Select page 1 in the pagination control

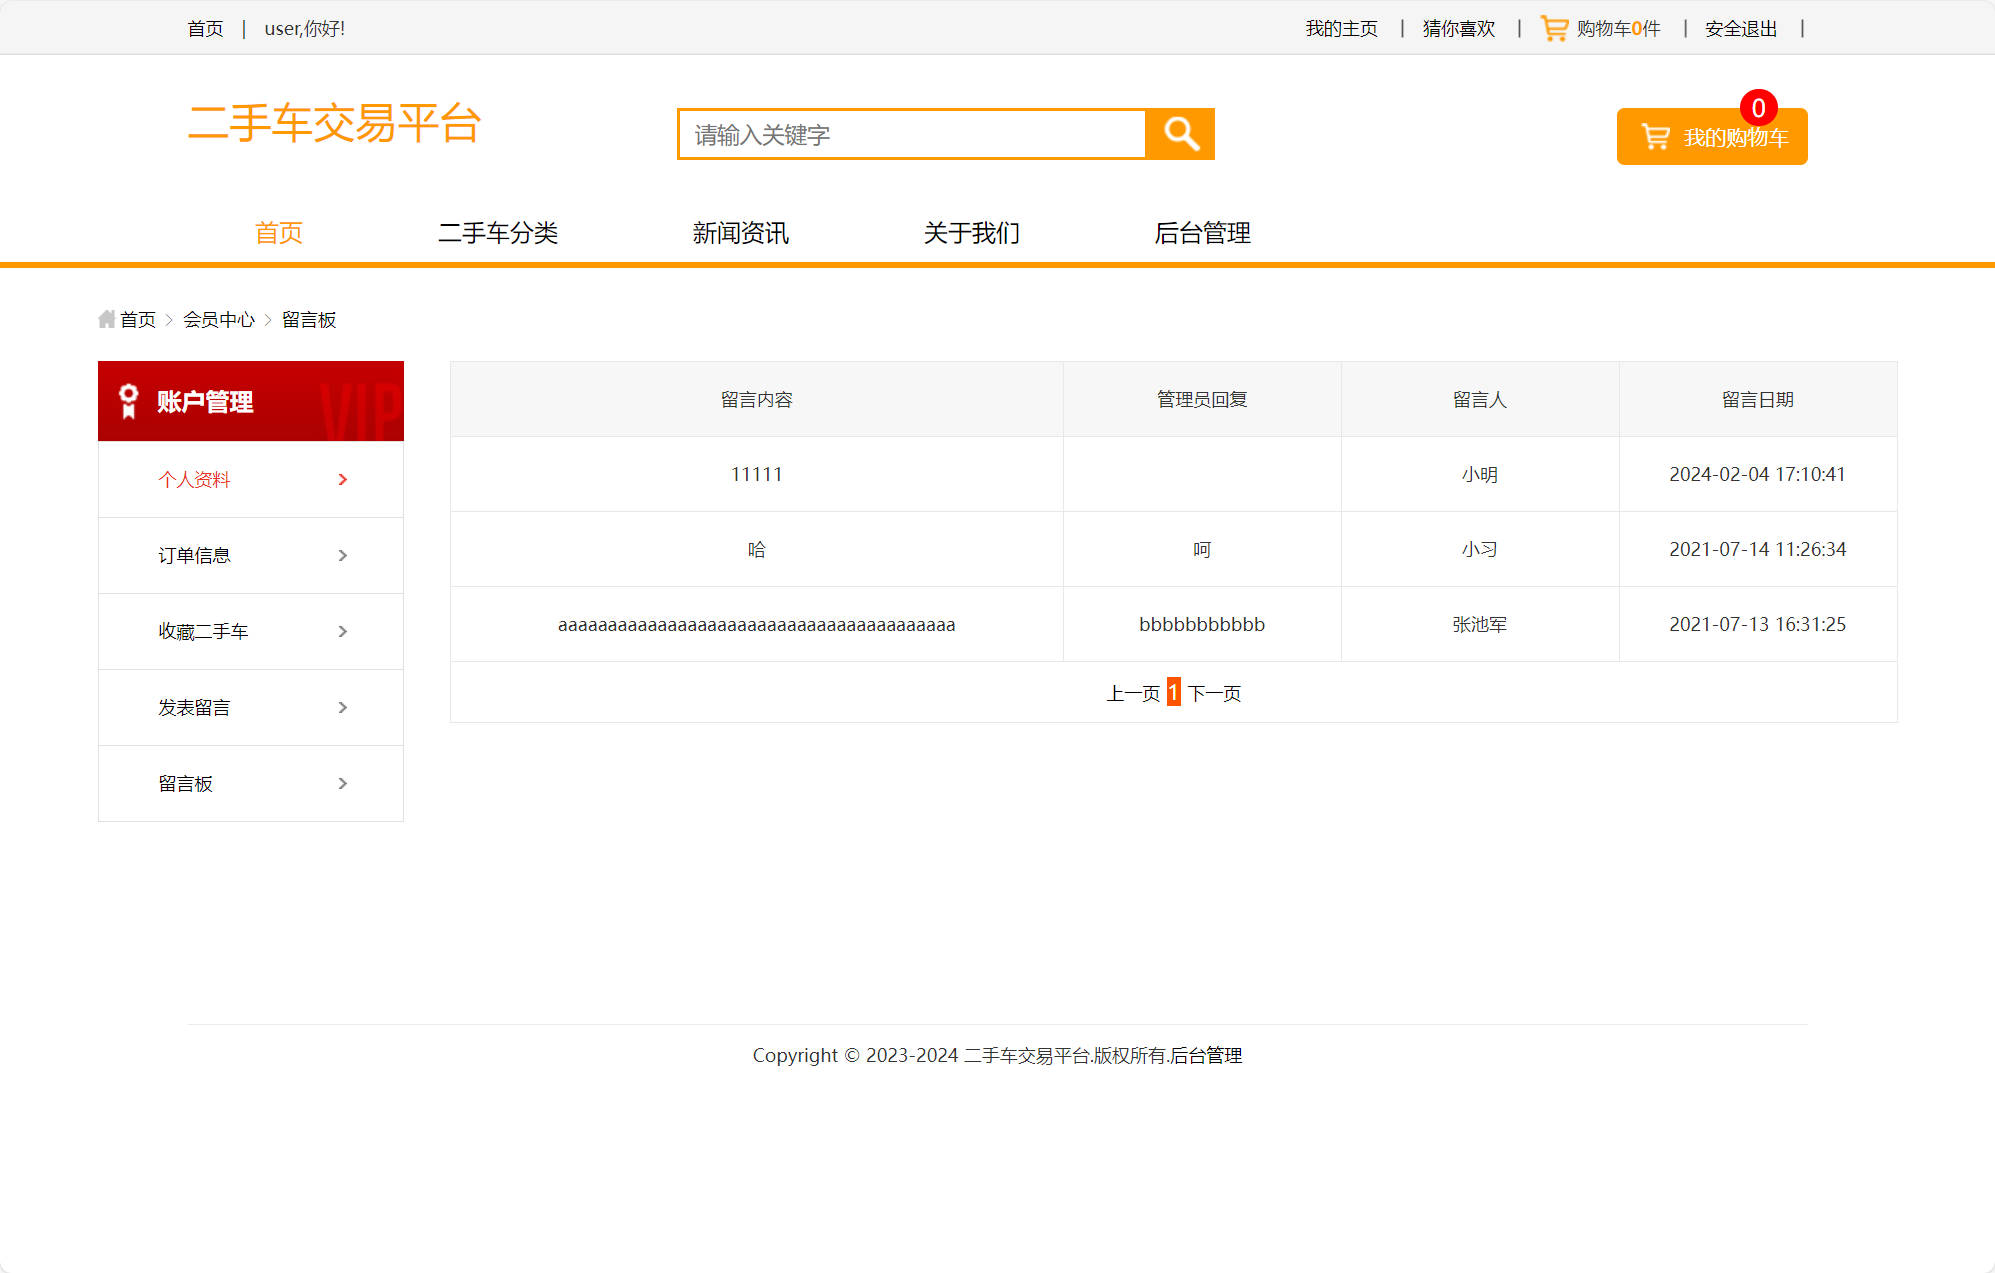1172,692
